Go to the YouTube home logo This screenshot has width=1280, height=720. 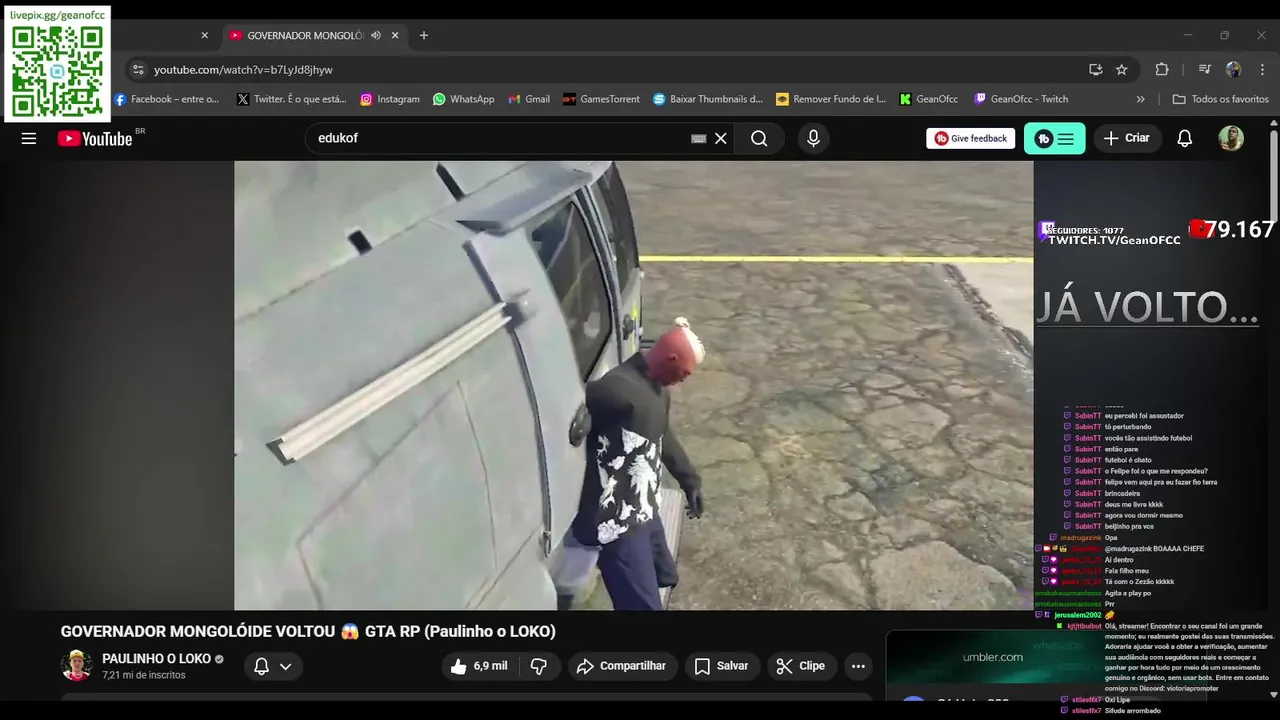(95, 139)
